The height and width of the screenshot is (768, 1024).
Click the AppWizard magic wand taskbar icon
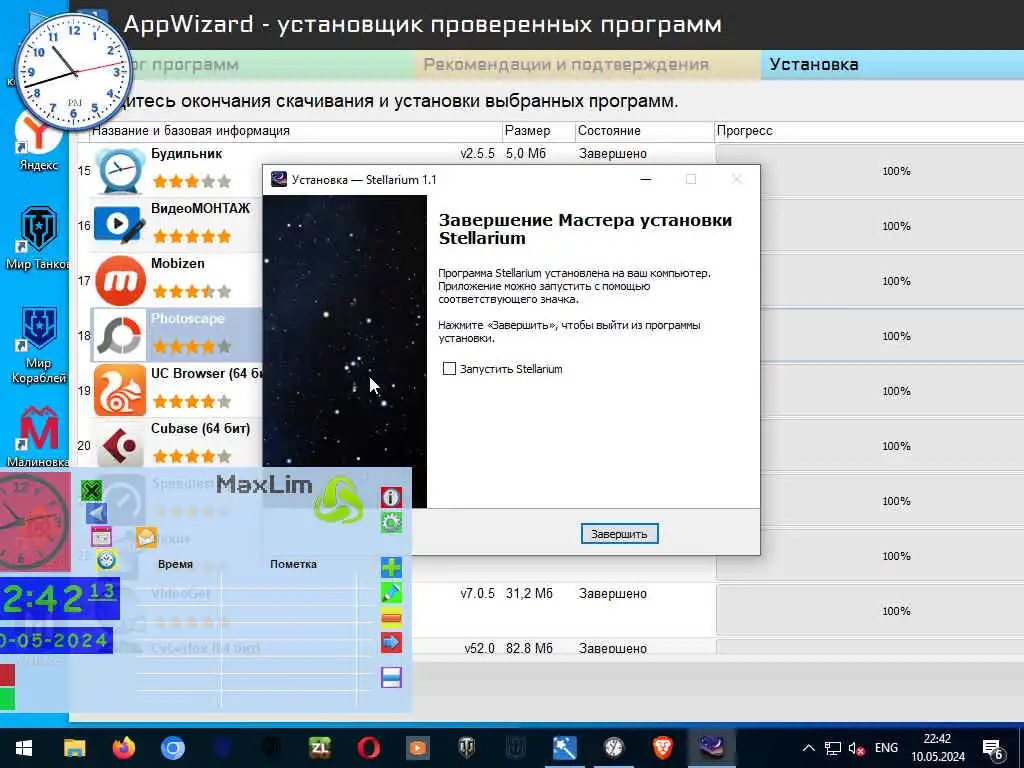(565, 748)
